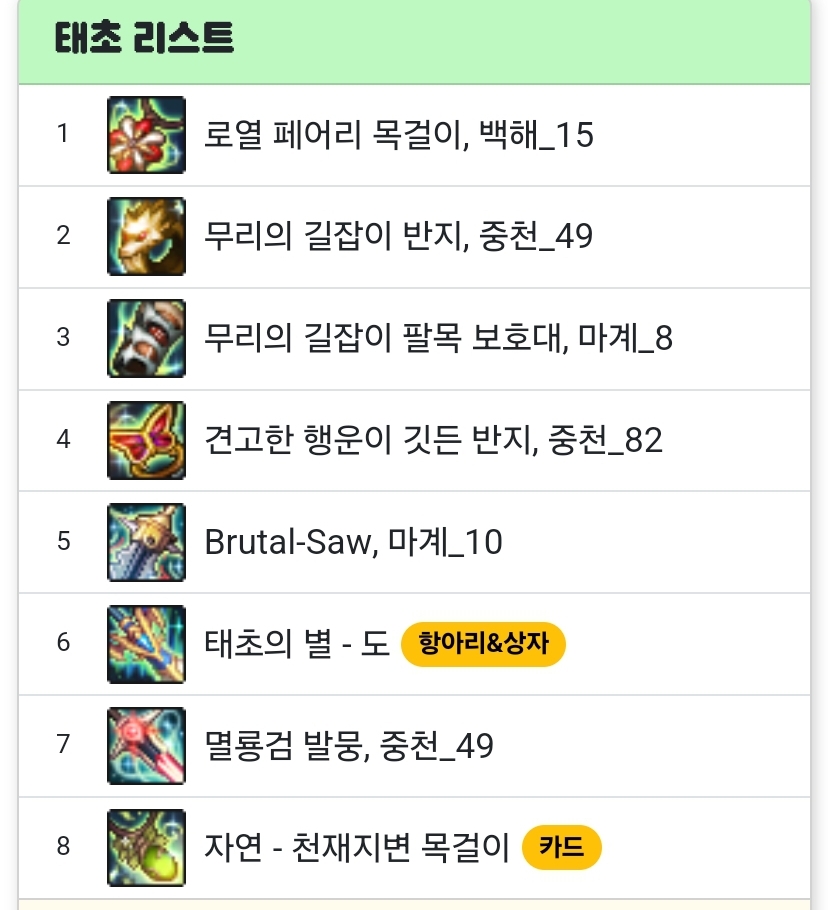Select 무리의 길잡이 팔목 보호대, 마계_8 text

pos(439,338)
